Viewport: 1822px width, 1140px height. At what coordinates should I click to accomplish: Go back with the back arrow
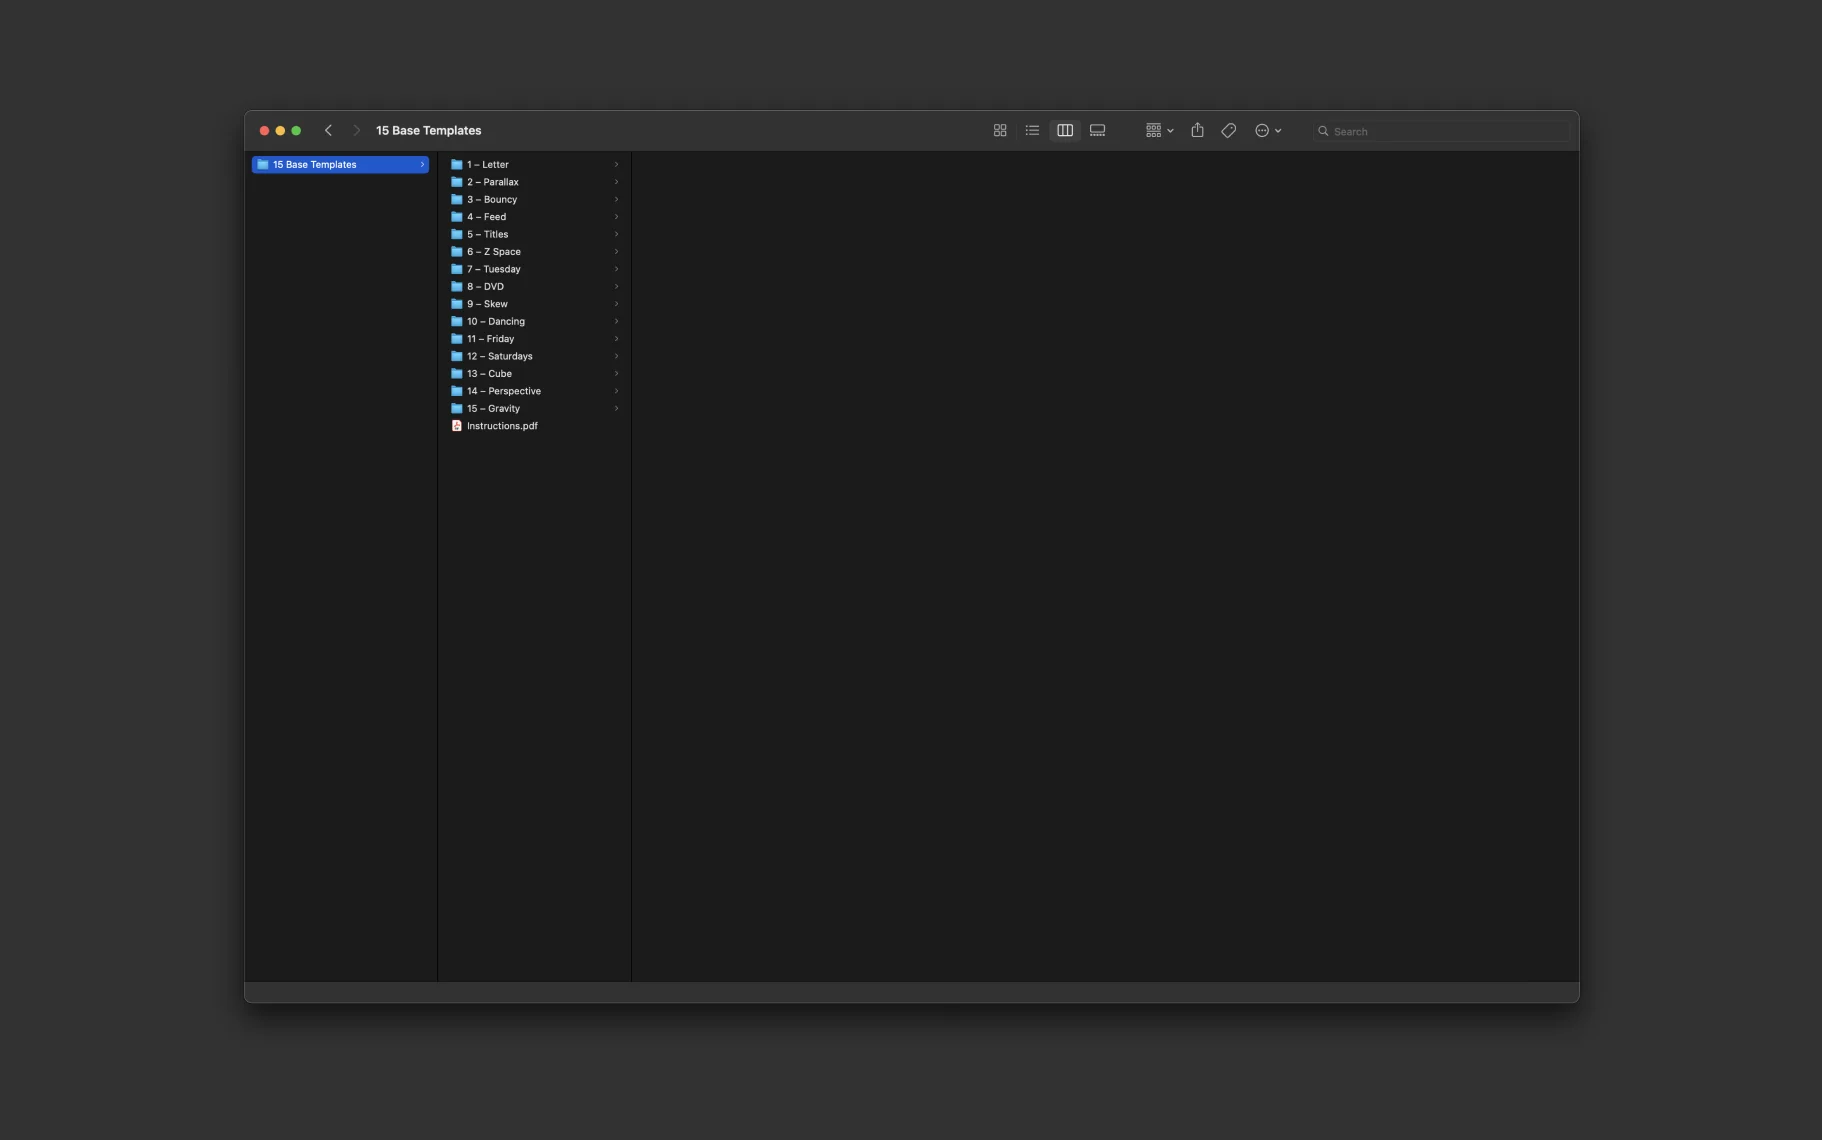click(328, 131)
